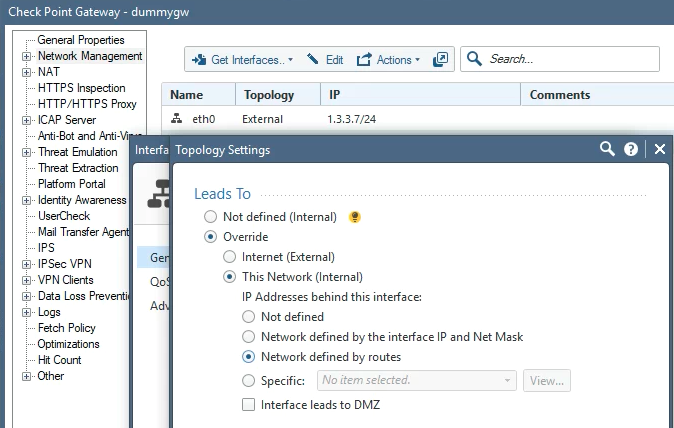Open Mail Transfer Agent in the tree
This screenshot has width=674, height=428.
pos(83,232)
